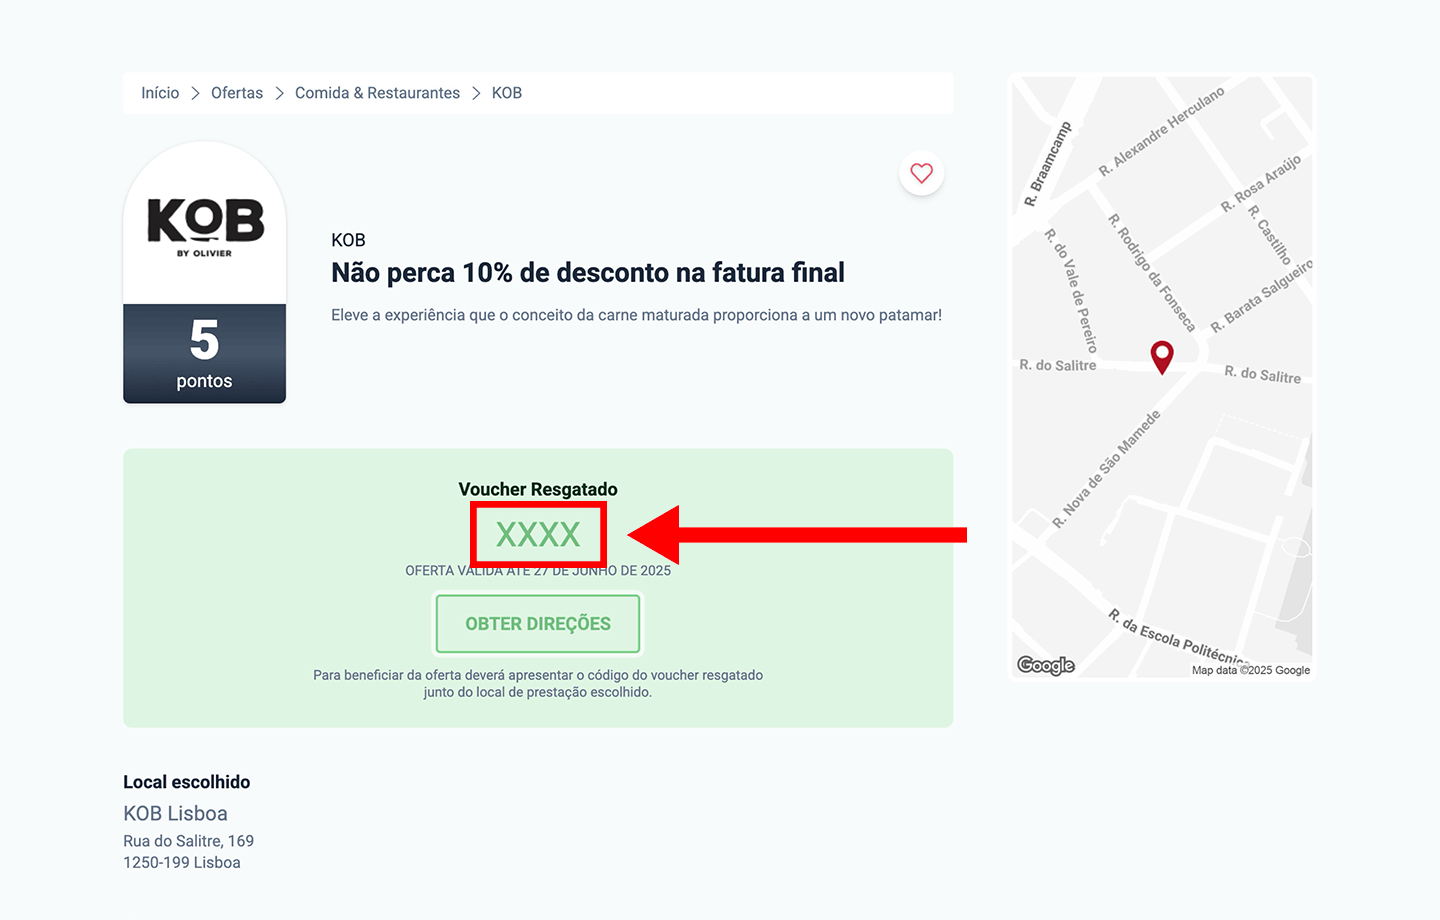The image size is (1440, 920).
Task: Click the KOB Lisboa location name
Action: [176, 813]
